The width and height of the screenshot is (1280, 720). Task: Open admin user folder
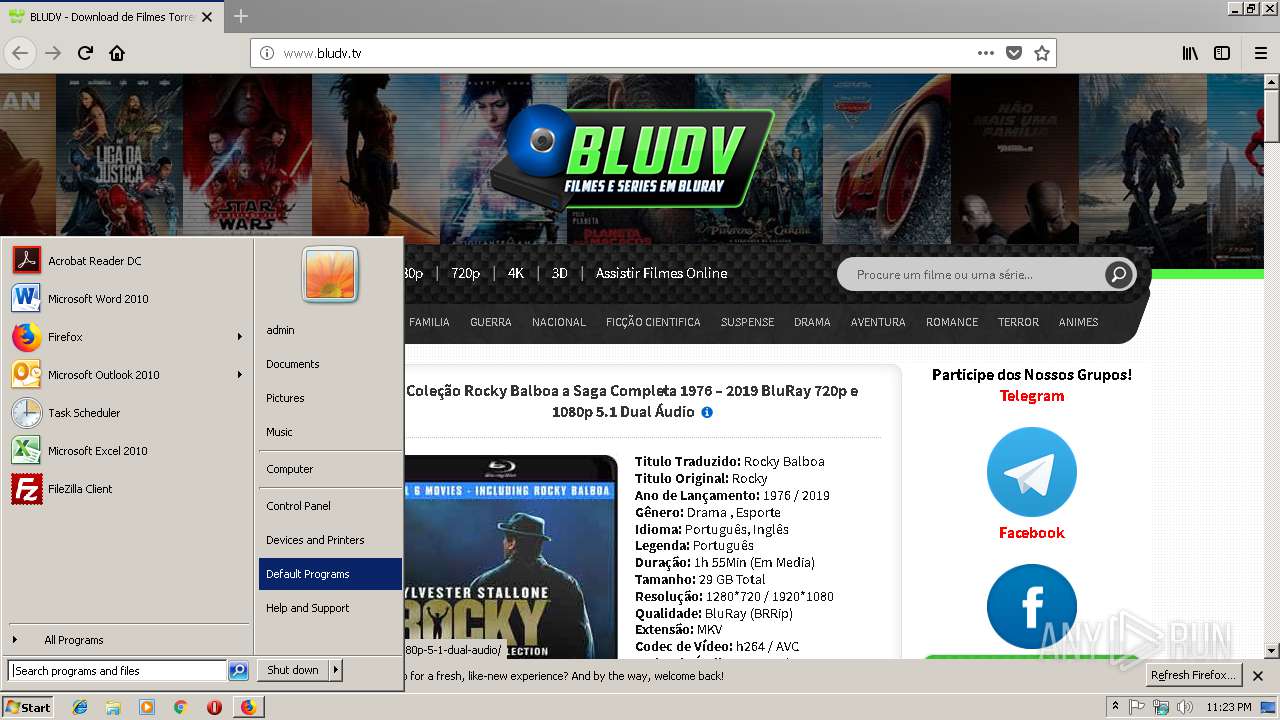330,330
